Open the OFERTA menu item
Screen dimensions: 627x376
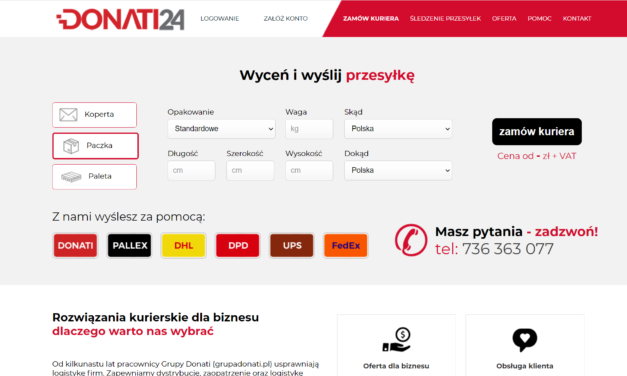[504, 18]
